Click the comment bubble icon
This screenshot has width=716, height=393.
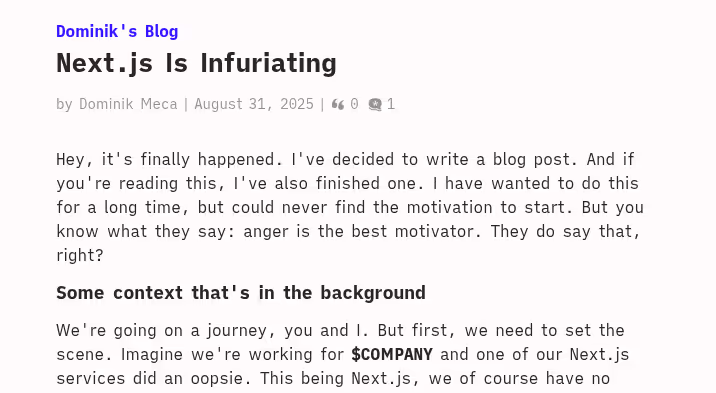click(375, 105)
